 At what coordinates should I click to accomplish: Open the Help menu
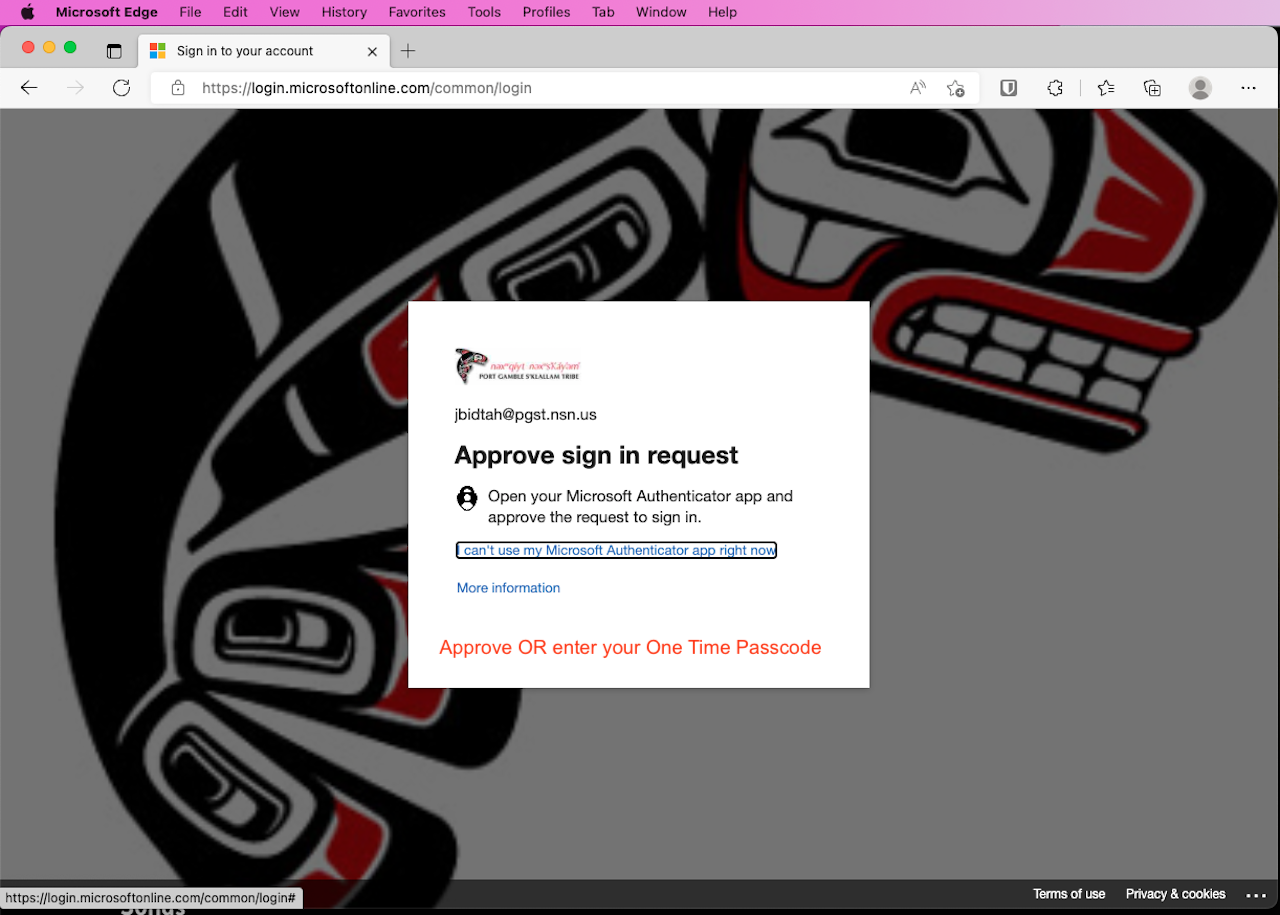coord(722,12)
